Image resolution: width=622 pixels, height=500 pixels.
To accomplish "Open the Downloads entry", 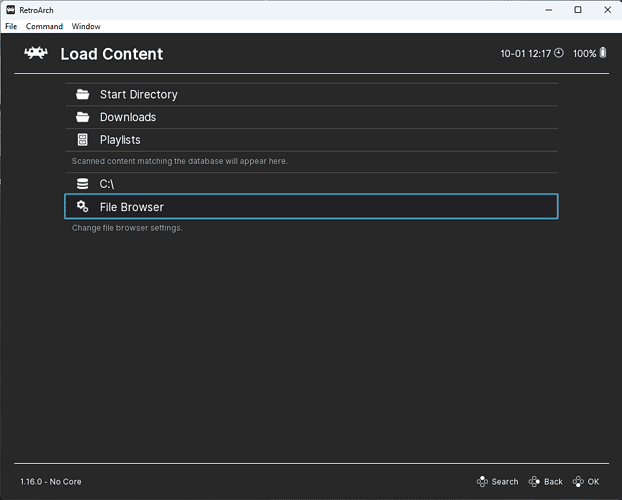I will point(127,117).
